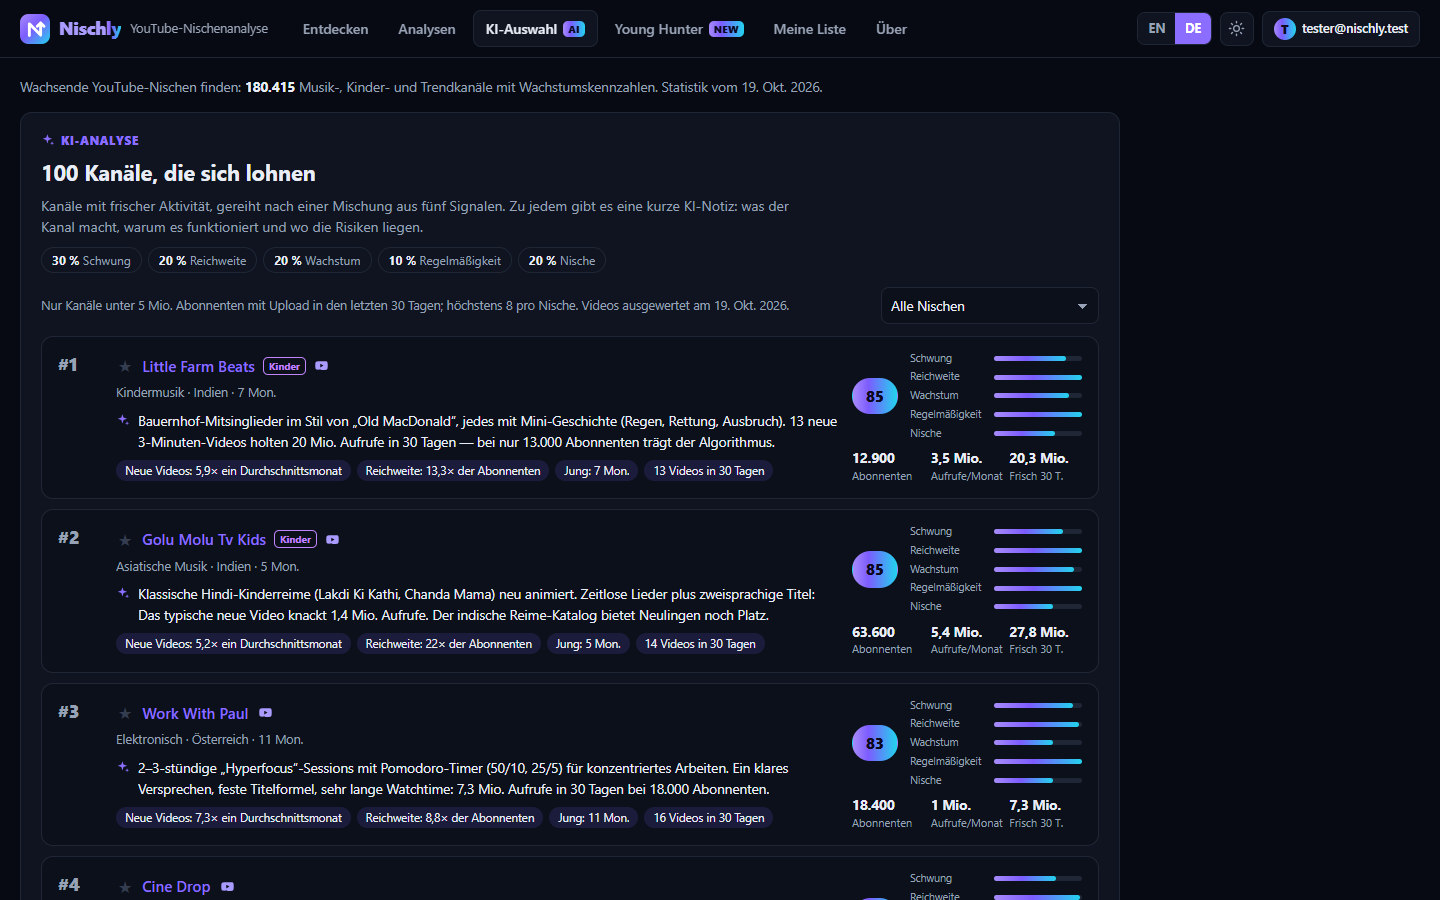Click the Nische bar for Work With Paul
This screenshot has height=900, width=1440.
(x=1038, y=780)
